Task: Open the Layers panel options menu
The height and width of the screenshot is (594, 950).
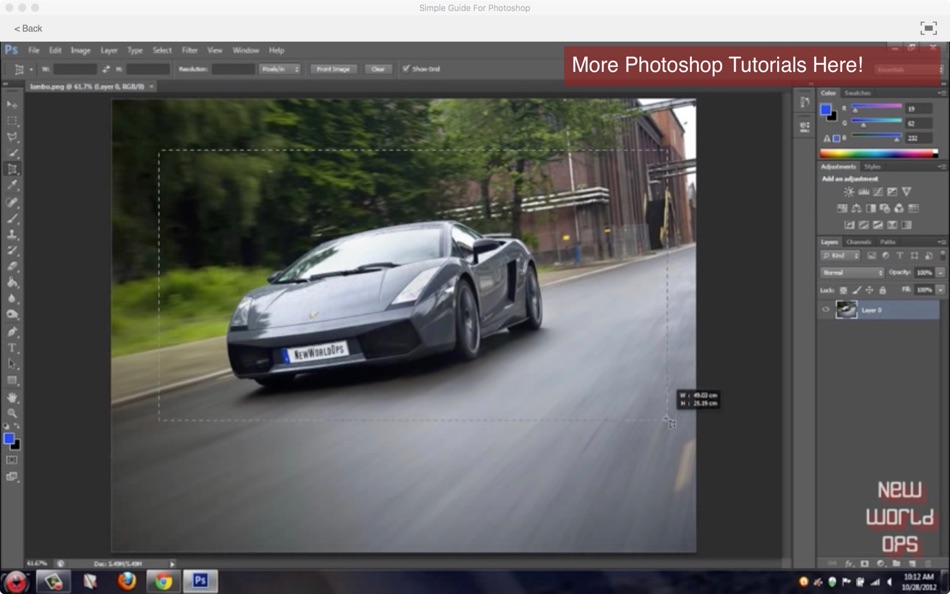Action: [942, 242]
